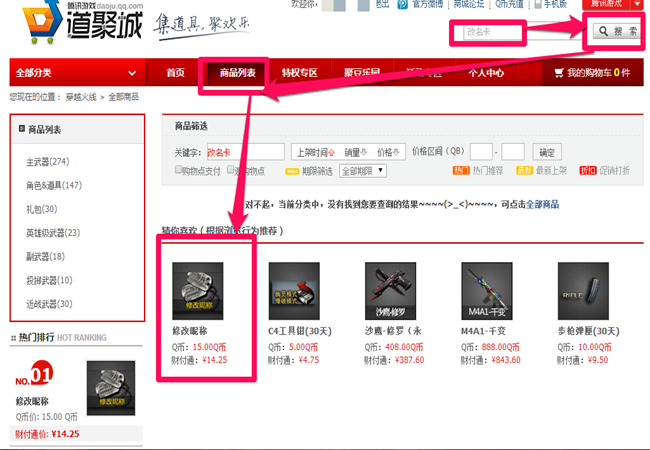Click the 888.00Q币 price of M4A1-千变
Image resolution: width=650 pixels, height=450 pixels.
point(500,347)
